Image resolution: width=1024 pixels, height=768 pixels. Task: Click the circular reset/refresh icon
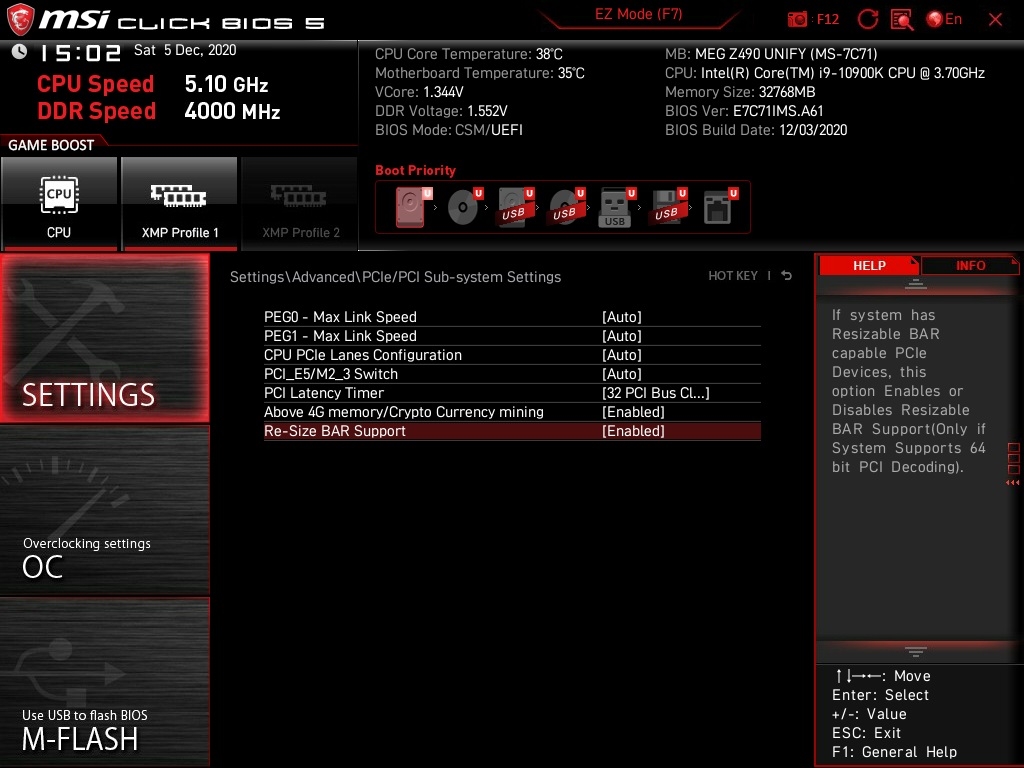tap(867, 19)
